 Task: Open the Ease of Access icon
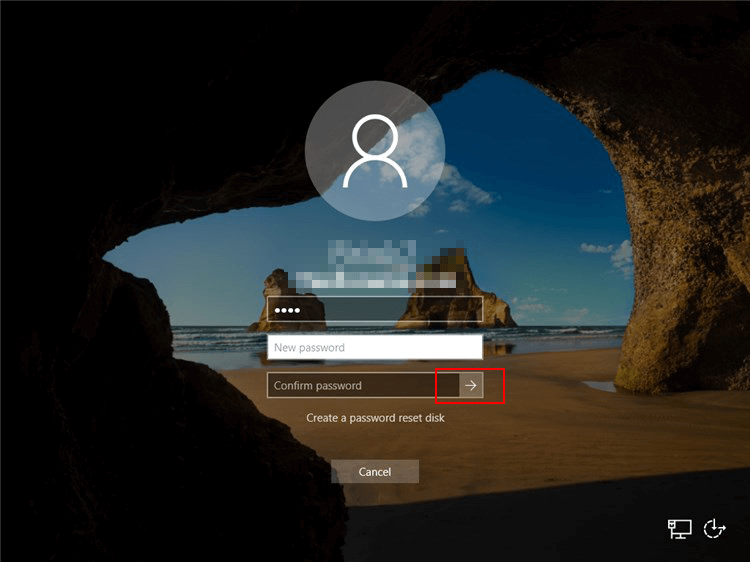714,529
